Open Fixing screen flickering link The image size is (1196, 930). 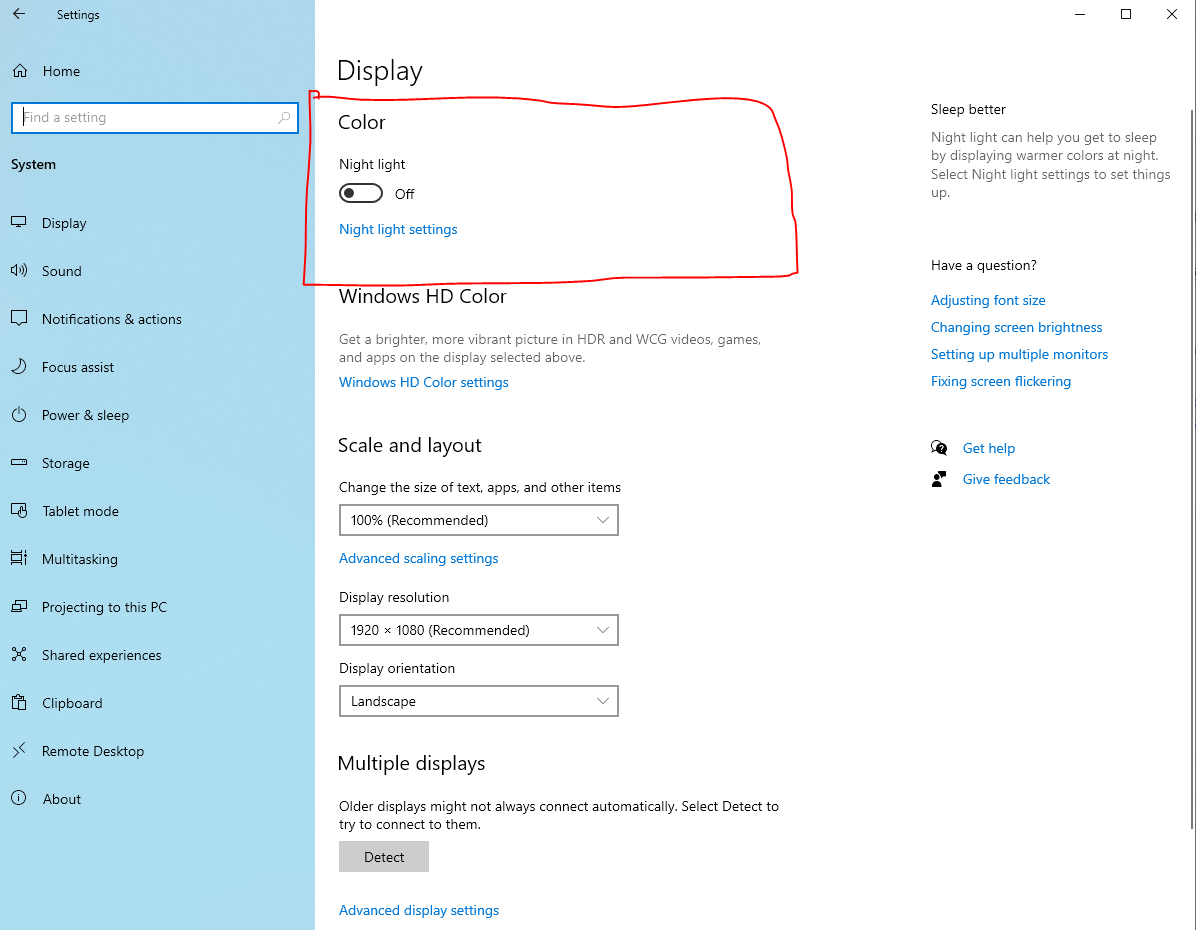pyautogui.click(x=1001, y=381)
